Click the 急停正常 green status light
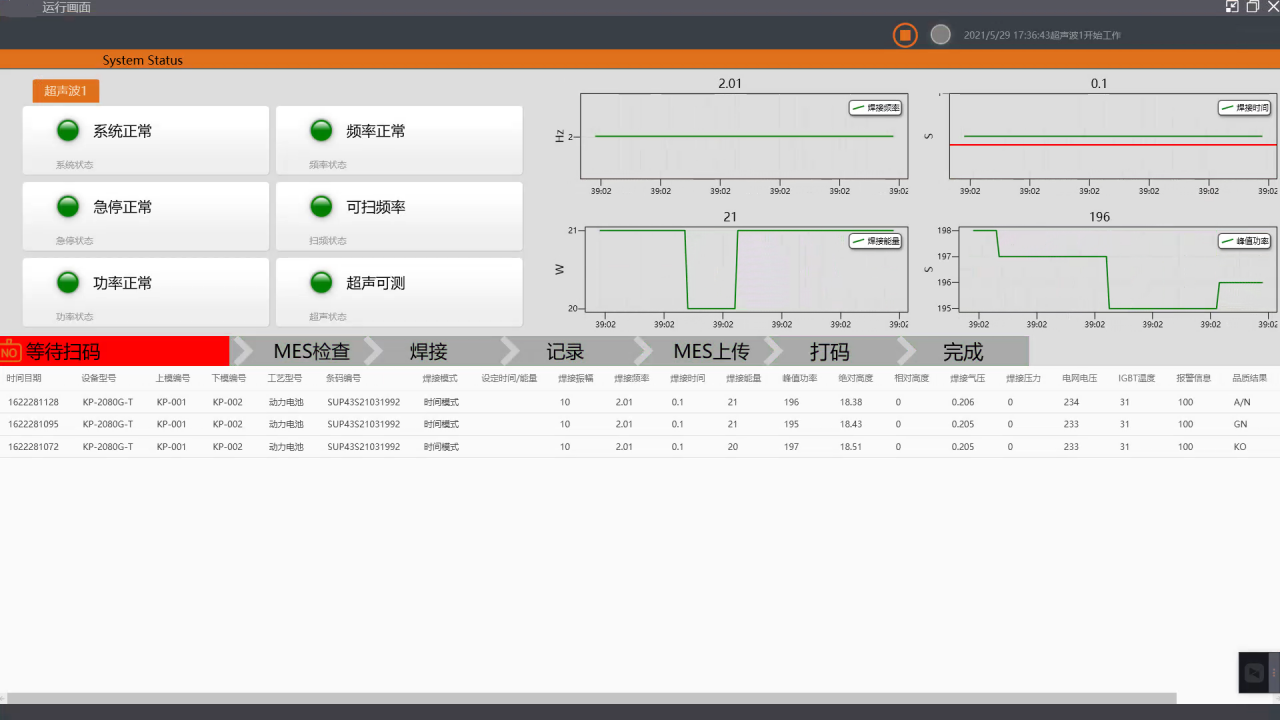The image size is (1280, 720). (68, 206)
